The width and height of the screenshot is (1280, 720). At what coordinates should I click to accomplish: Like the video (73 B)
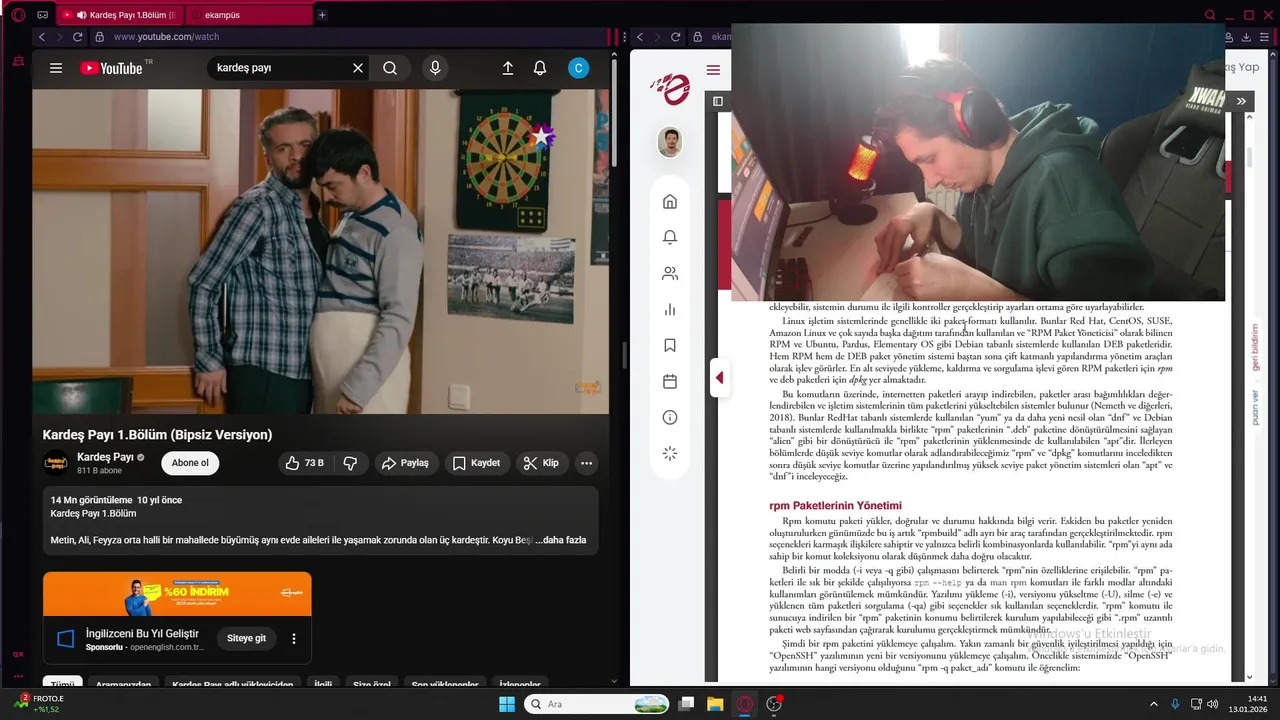click(x=304, y=463)
